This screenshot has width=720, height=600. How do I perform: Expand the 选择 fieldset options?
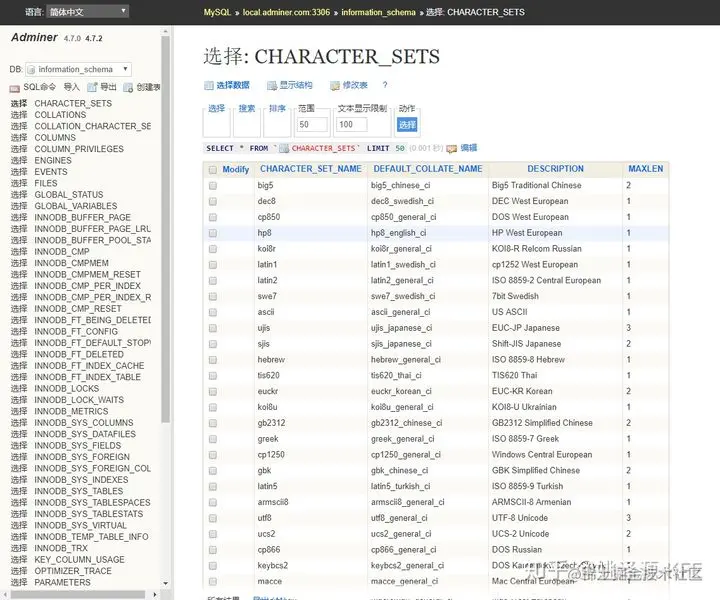pyautogui.click(x=216, y=108)
